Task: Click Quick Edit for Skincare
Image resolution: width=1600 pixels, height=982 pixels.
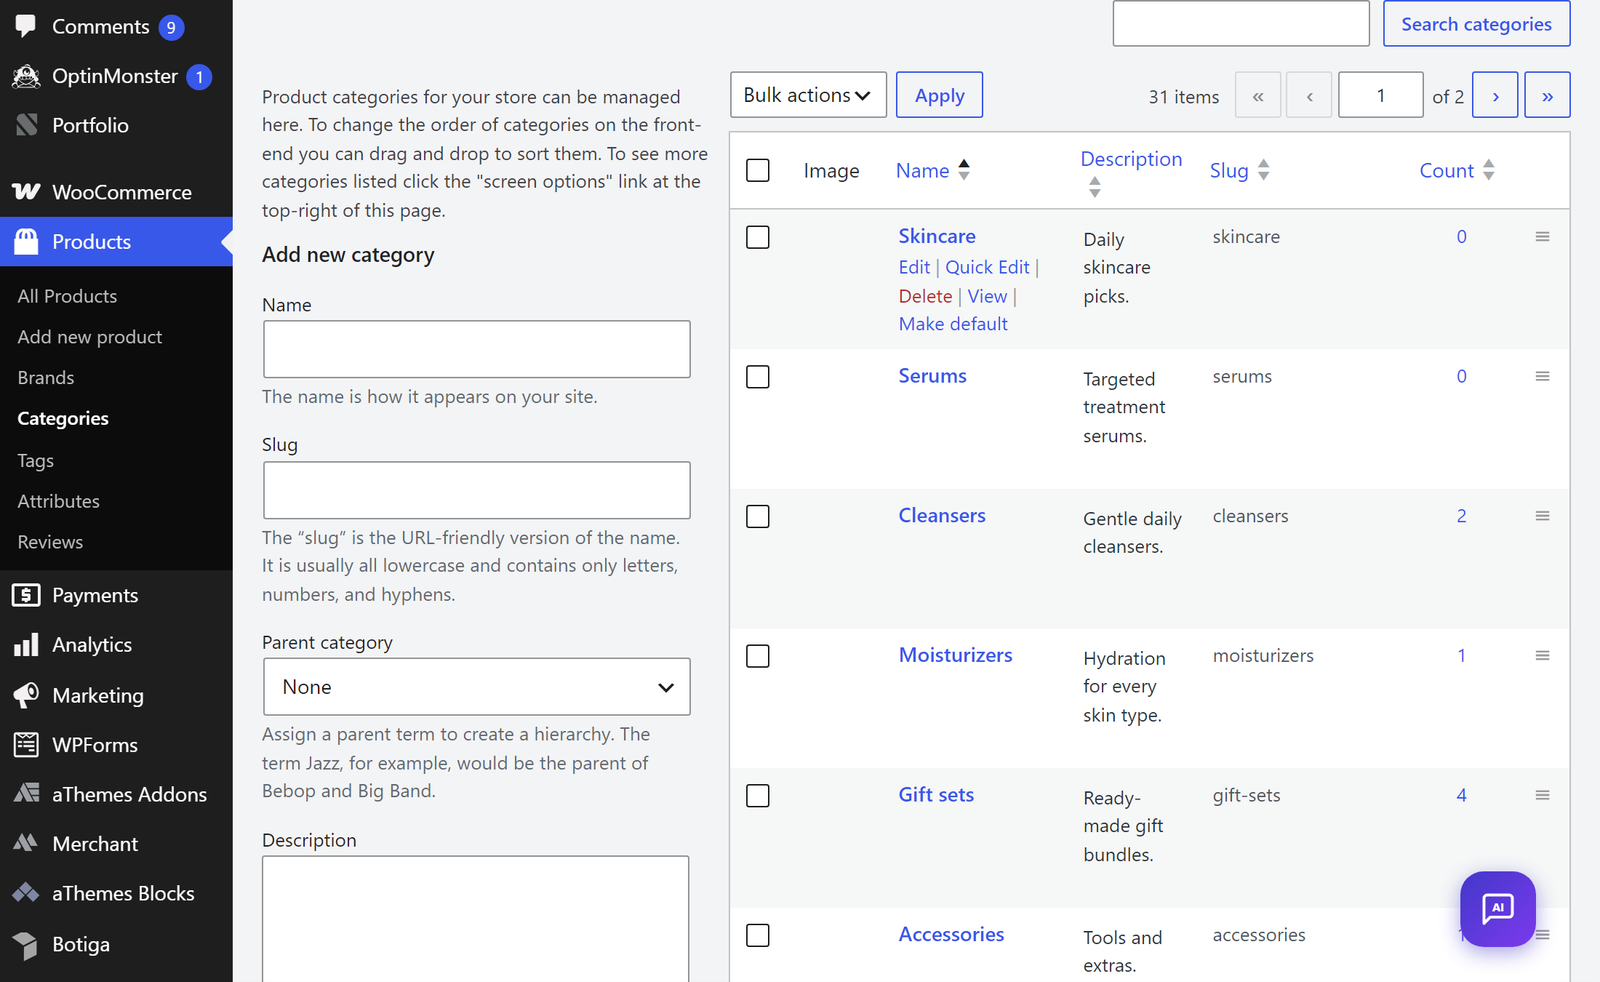Action: pos(987,267)
